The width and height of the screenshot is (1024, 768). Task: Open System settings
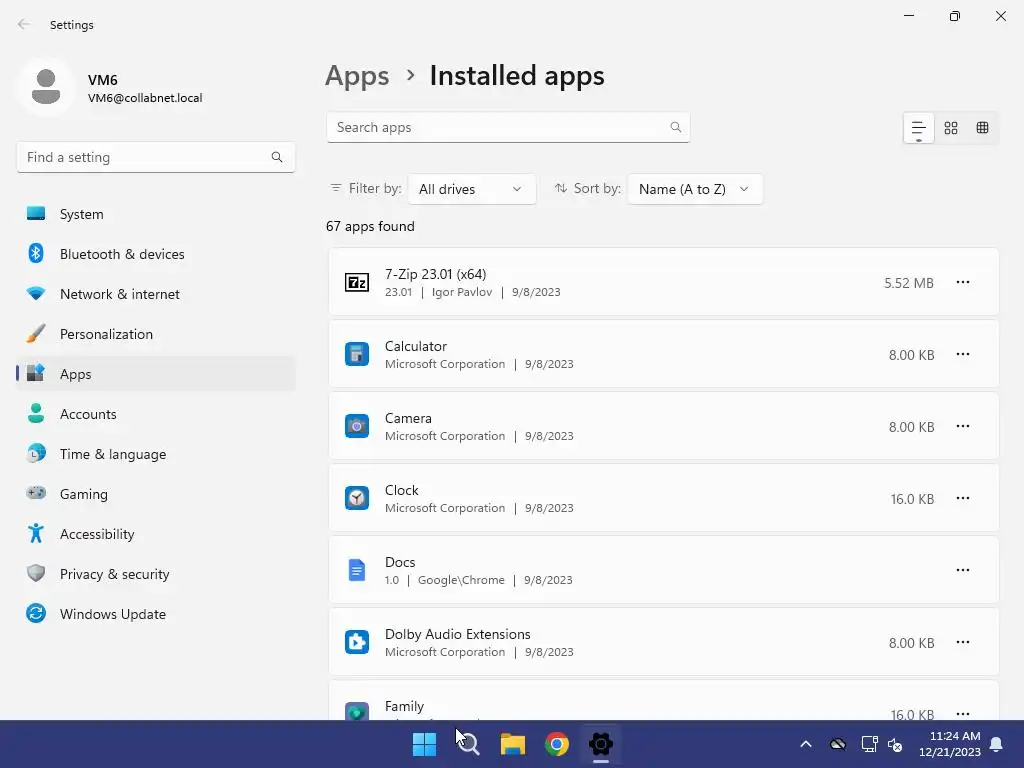[156, 214]
